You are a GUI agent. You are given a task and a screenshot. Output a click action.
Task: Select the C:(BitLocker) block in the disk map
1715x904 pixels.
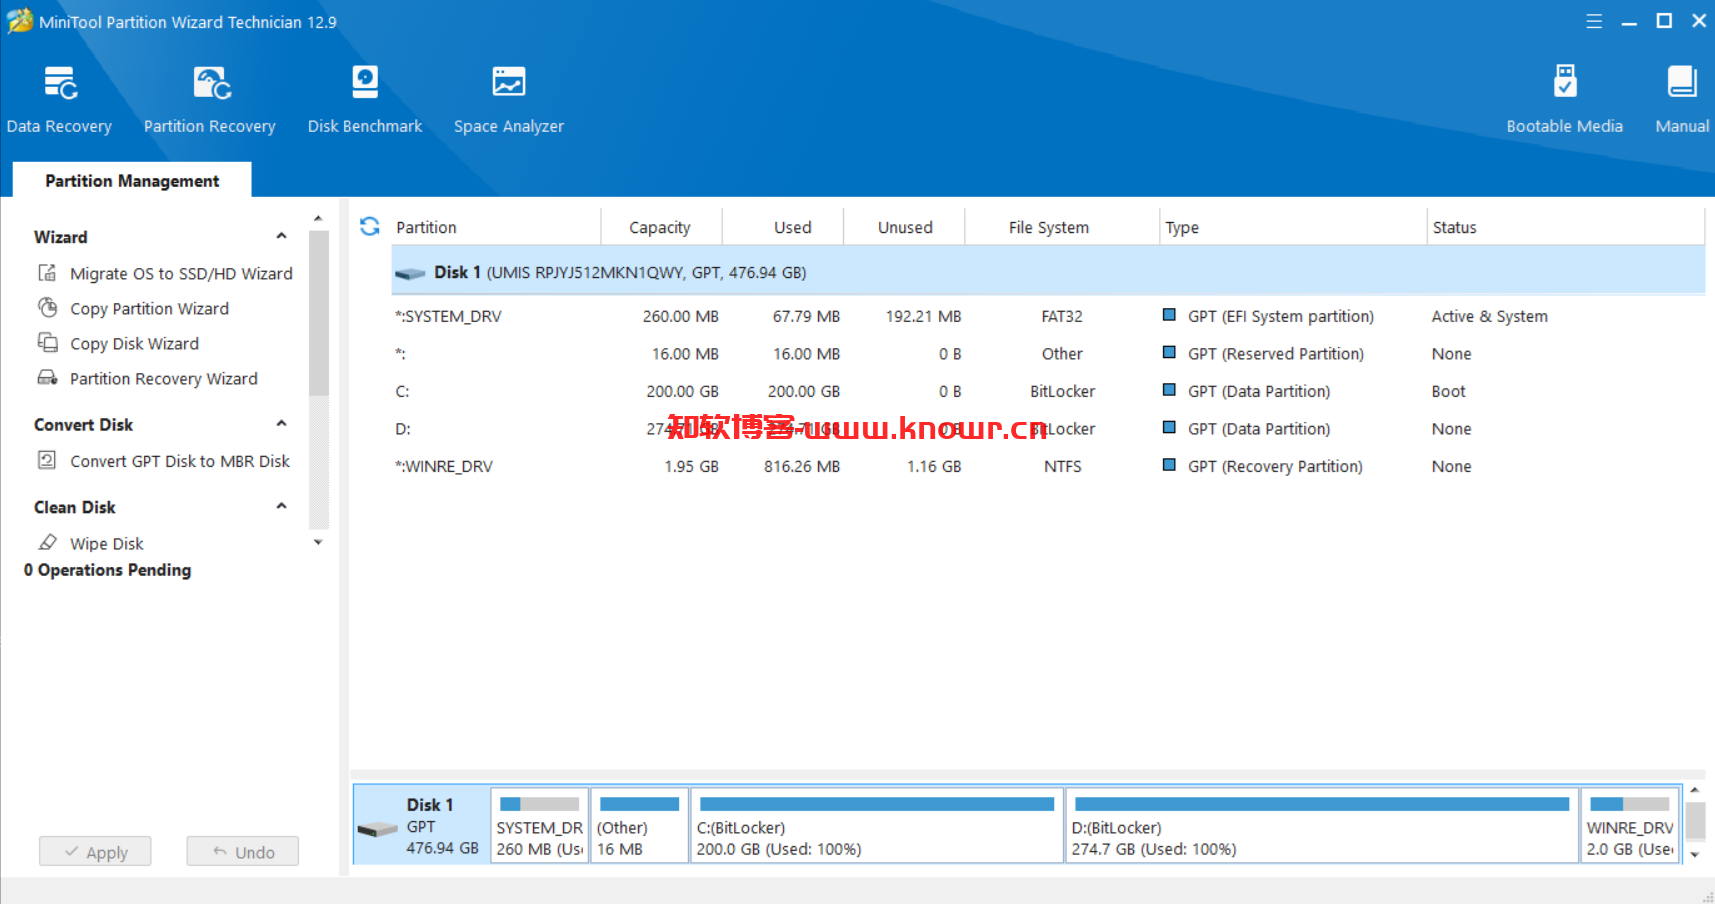tap(876, 825)
